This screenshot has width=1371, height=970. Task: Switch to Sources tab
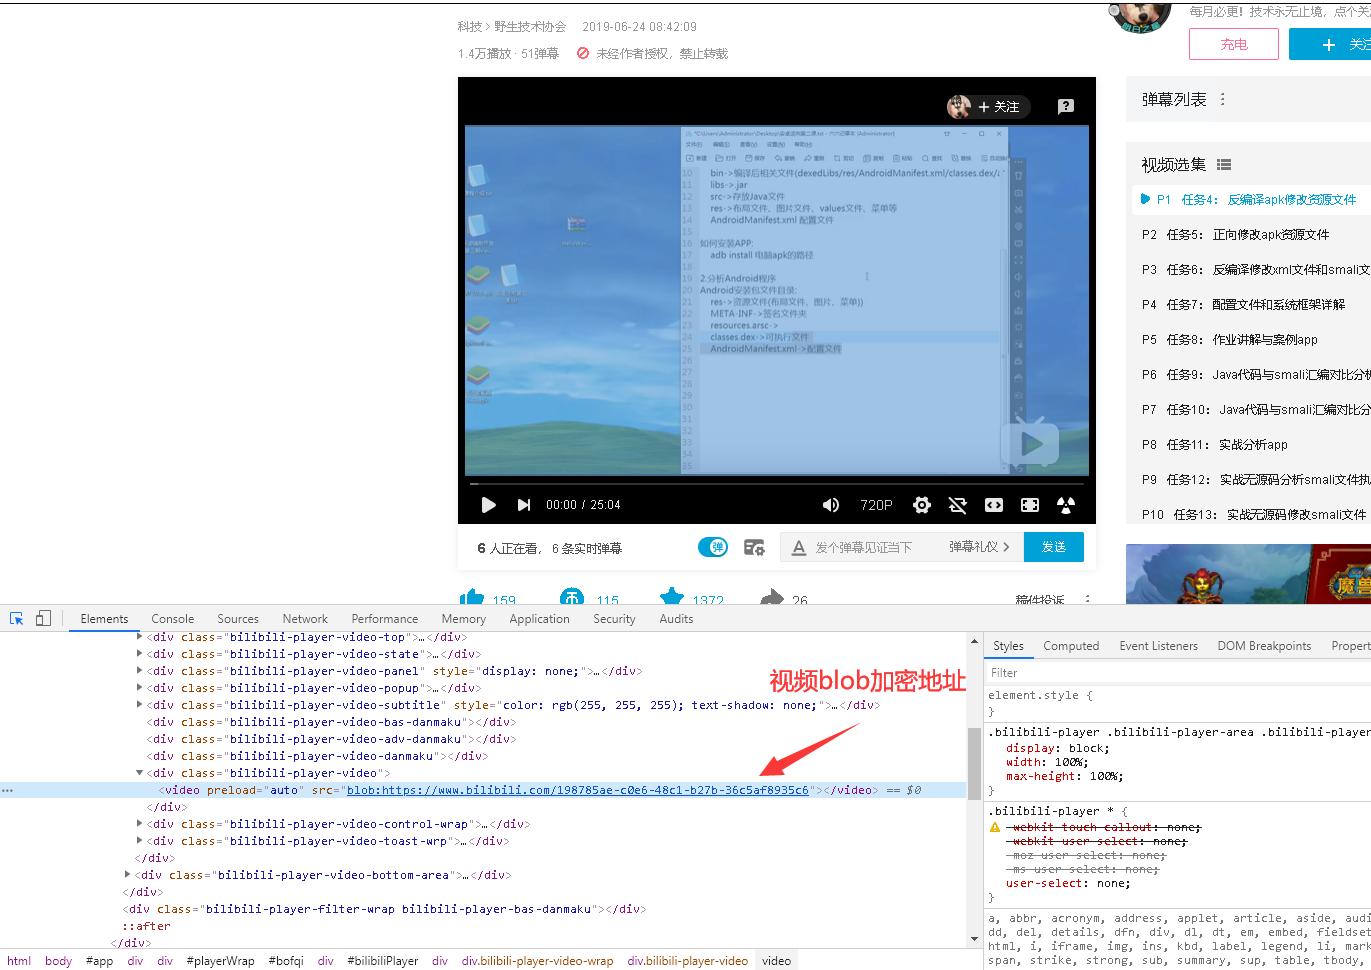point(238,619)
